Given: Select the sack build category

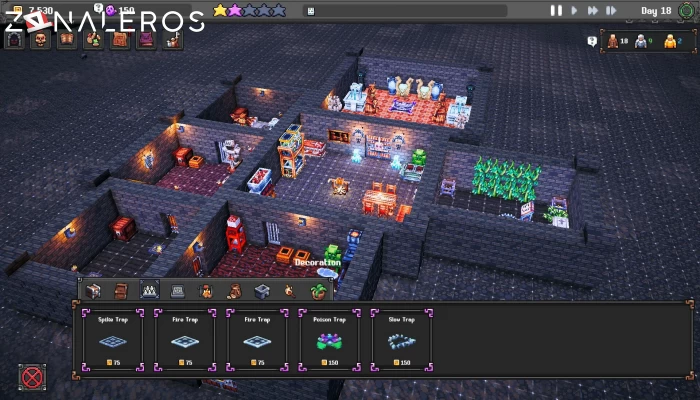Looking at the screenshot, I should 234,292.
